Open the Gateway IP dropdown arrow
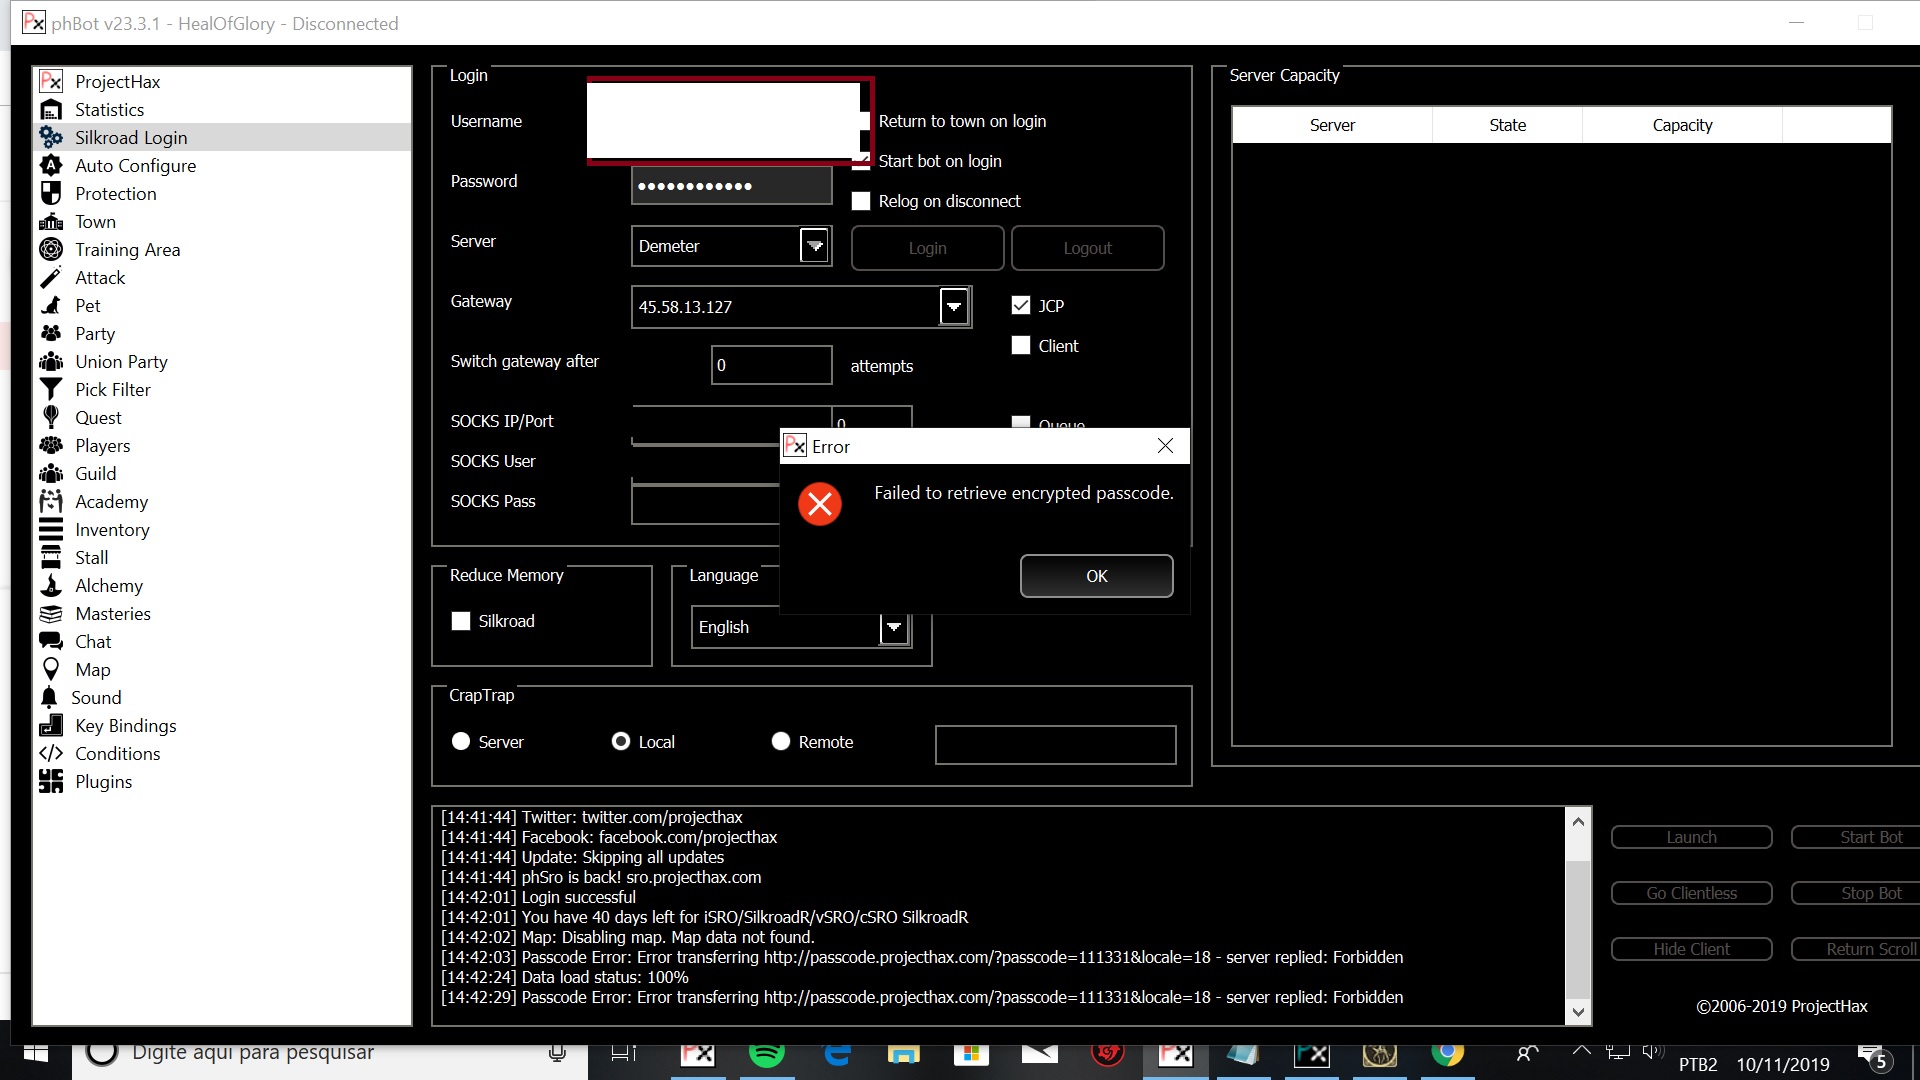1920x1080 pixels. [x=954, y=306]
